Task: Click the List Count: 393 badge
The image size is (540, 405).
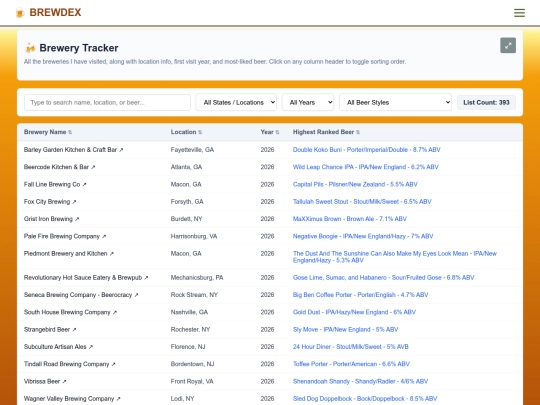Action: pos(486,102)
